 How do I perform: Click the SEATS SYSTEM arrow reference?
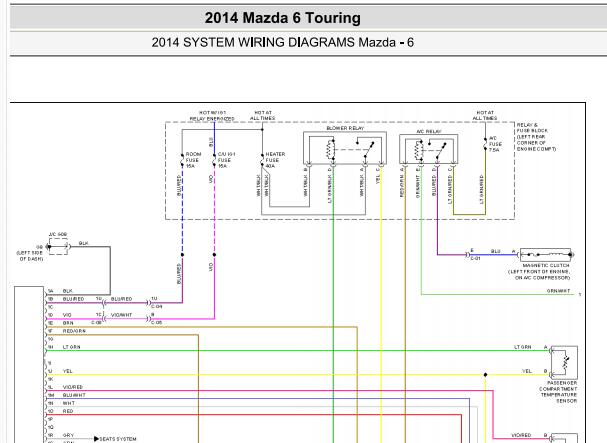click(115, 439)
